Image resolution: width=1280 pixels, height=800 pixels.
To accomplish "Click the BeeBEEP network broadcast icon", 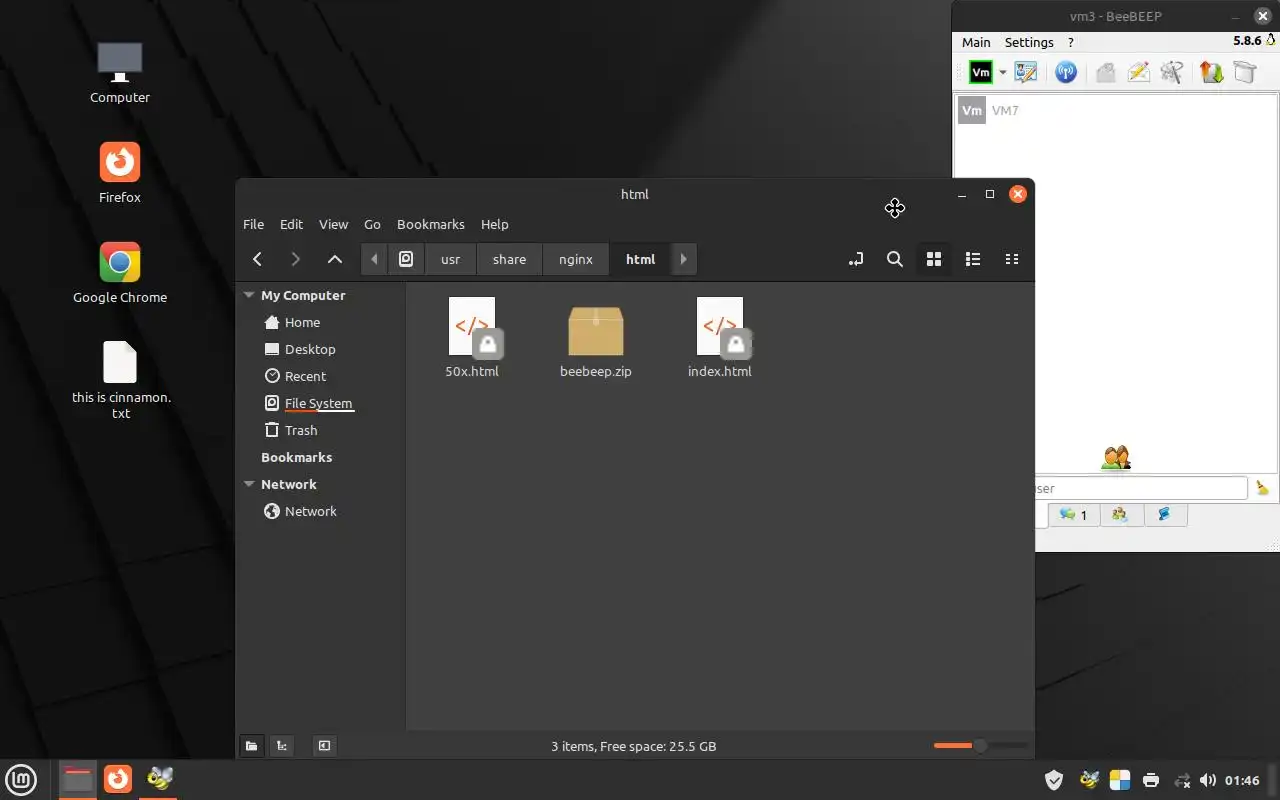I will click(x=1066, y=72).
